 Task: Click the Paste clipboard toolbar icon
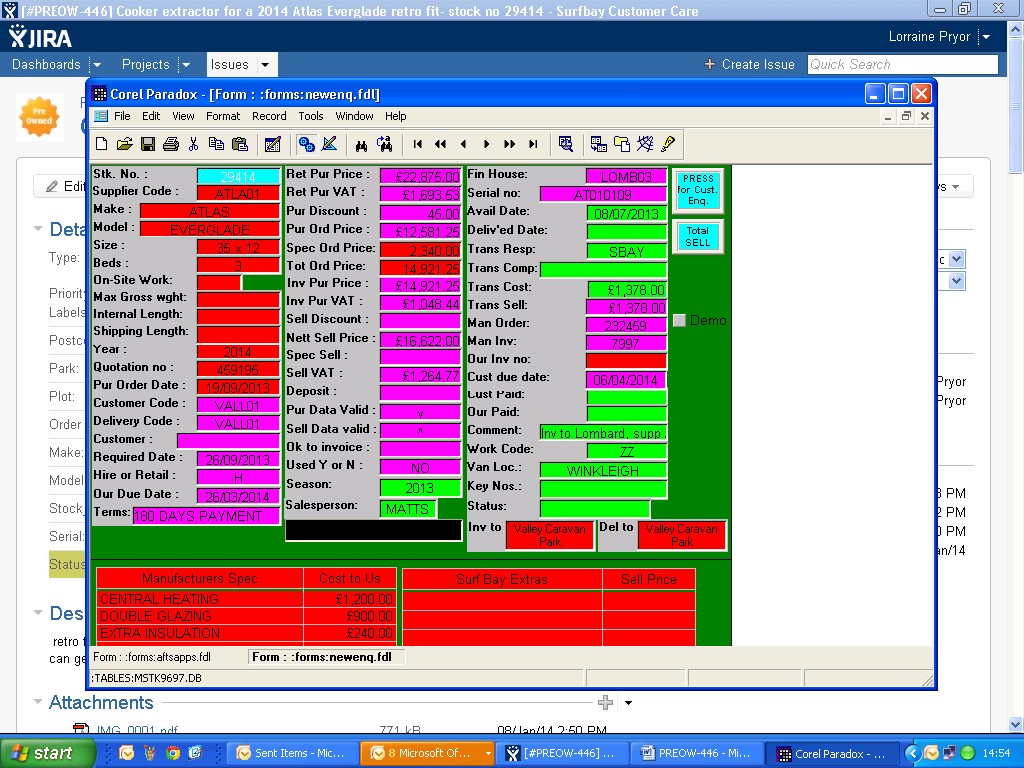pyautogui.click(x=239, y=144)
